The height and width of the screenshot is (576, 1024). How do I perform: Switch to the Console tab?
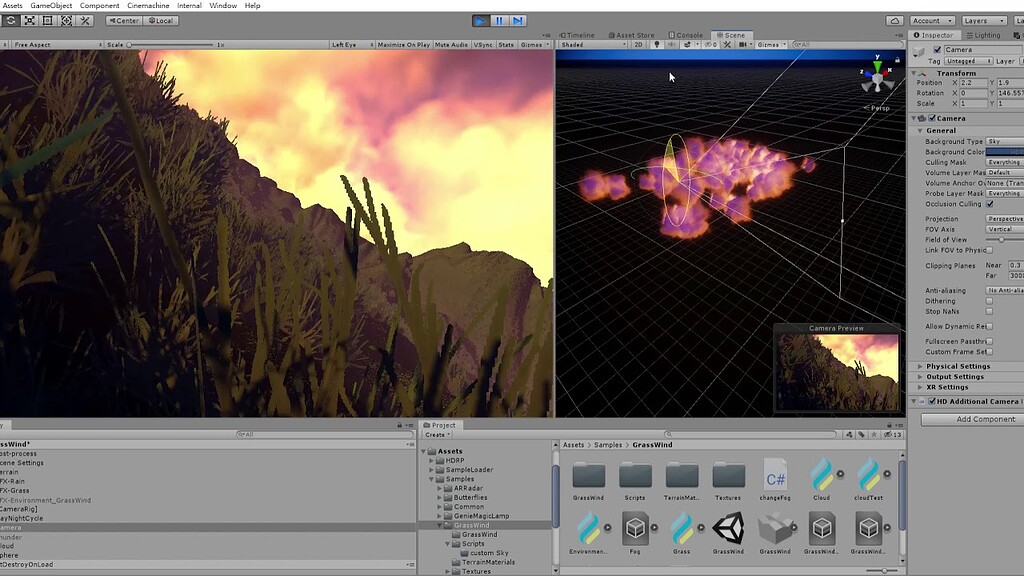685,33
